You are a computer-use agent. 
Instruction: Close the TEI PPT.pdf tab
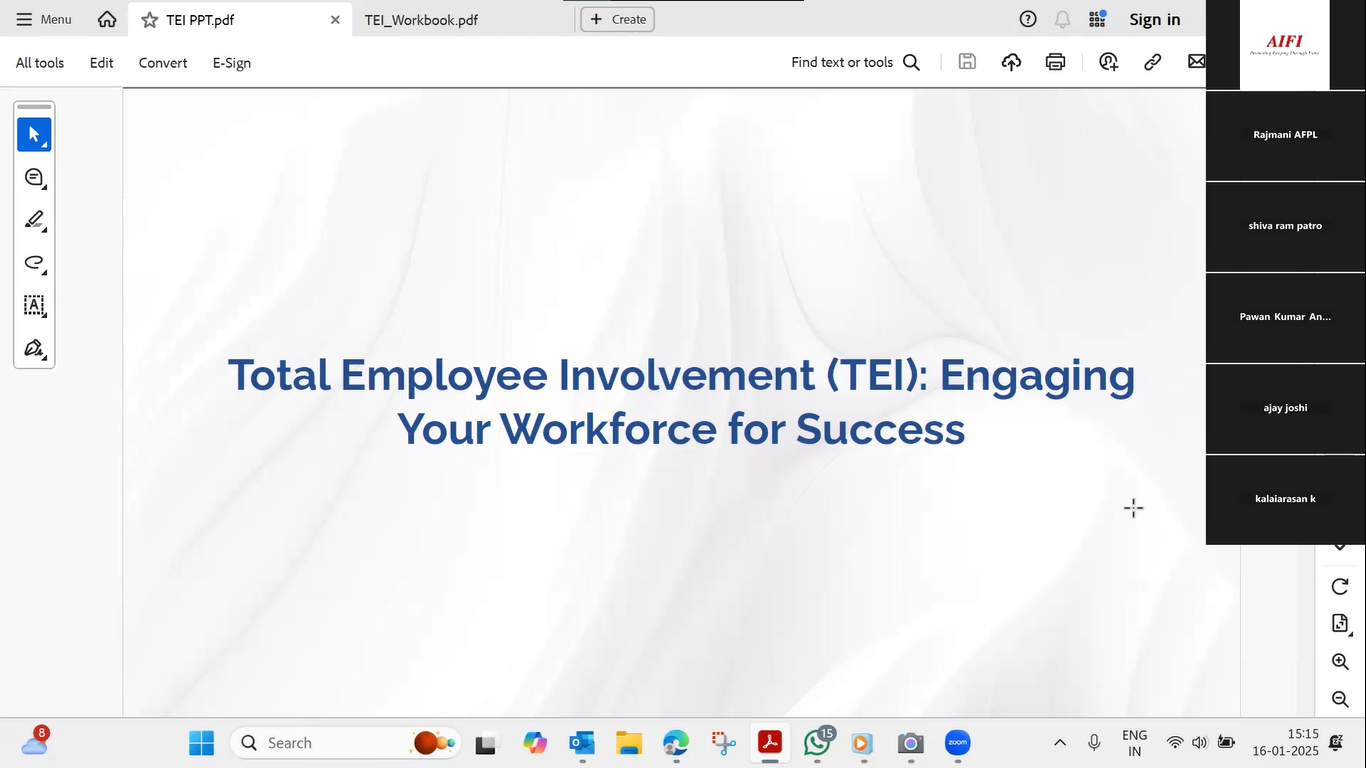pos(335,20)
